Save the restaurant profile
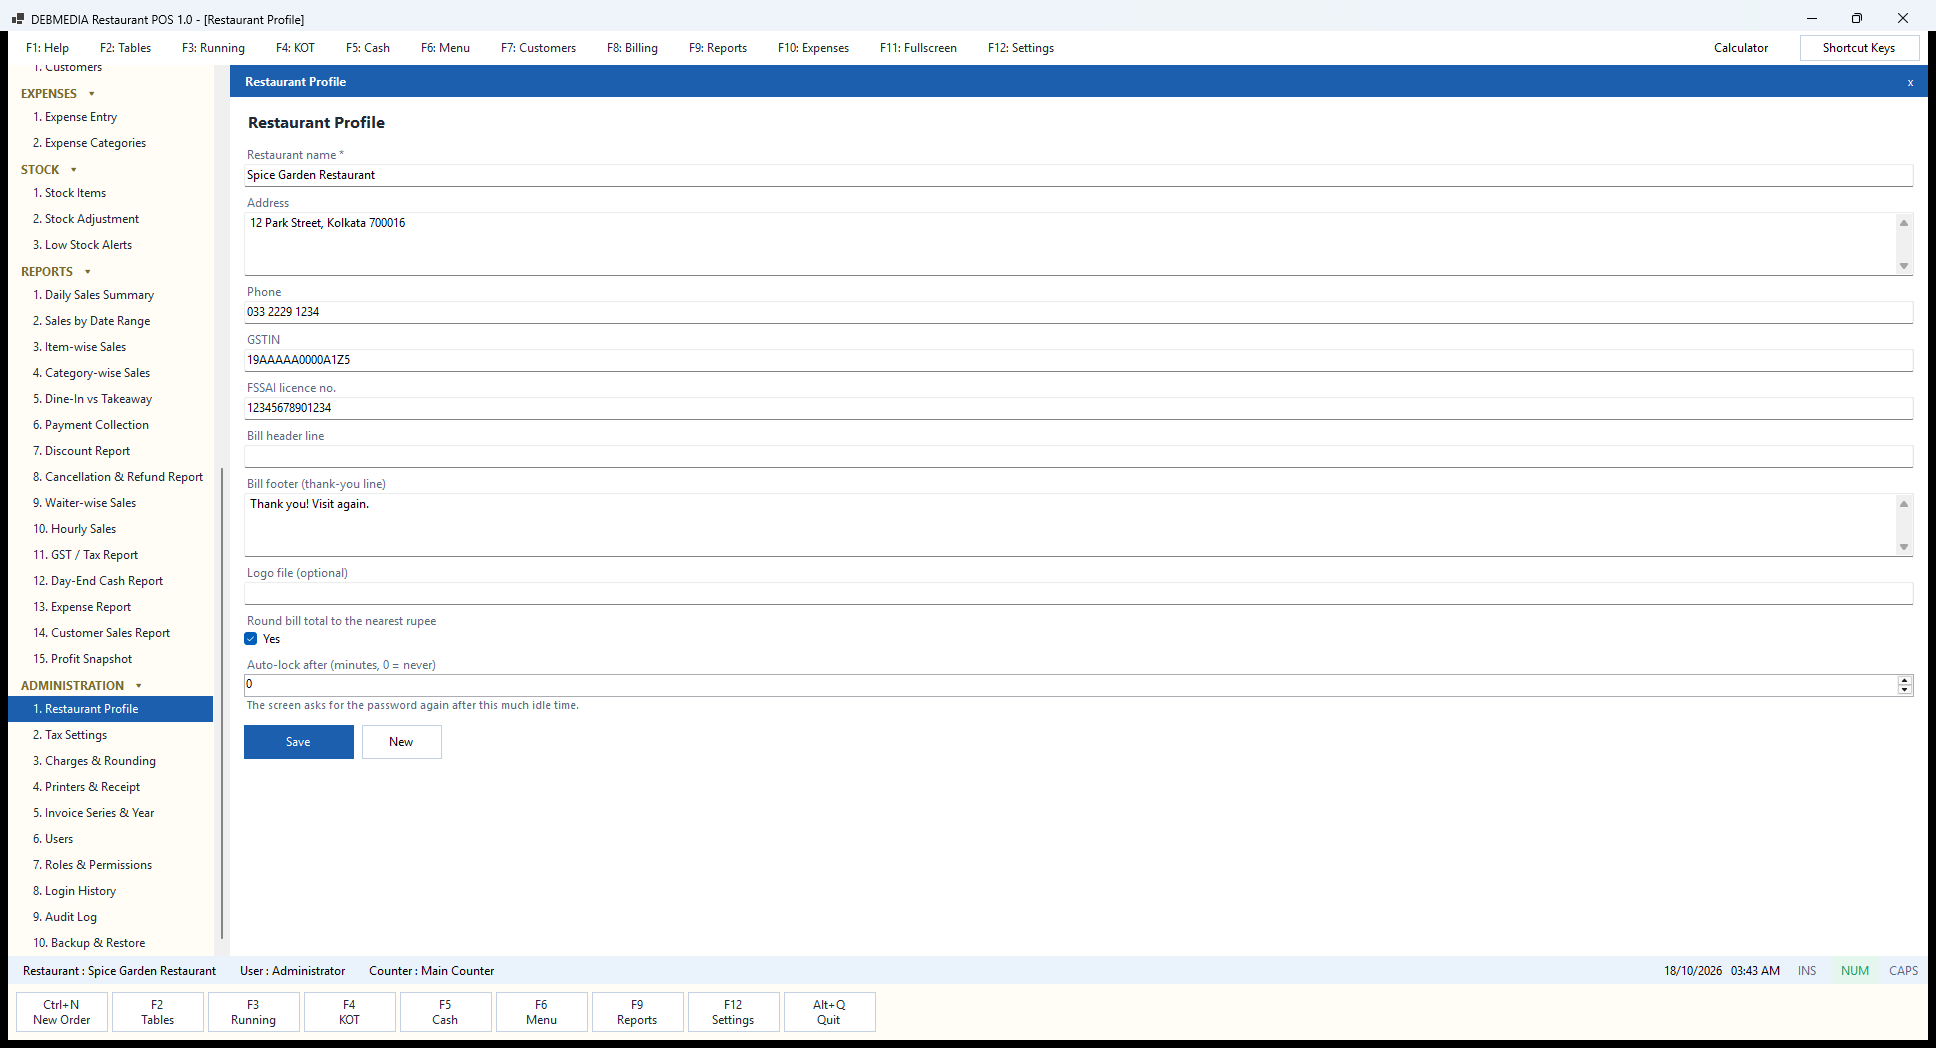This screenshot has width=1936, height=1048. pyautogui.click(x=299, y=742)
